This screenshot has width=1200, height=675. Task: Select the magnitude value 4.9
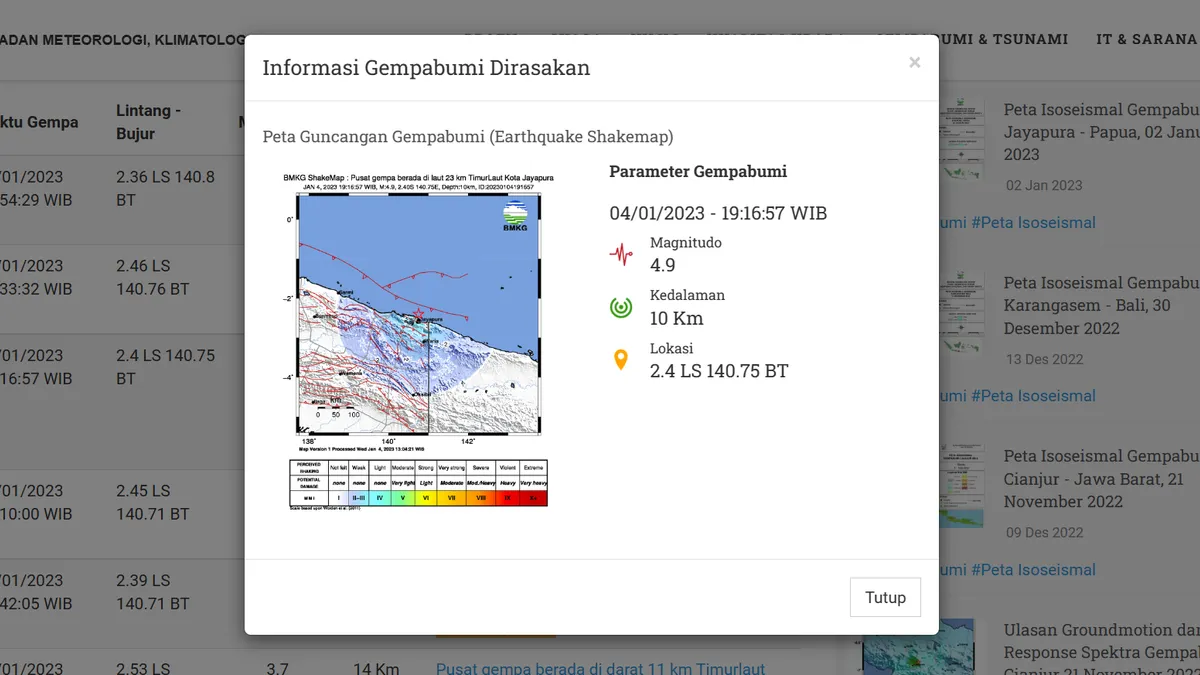(x=662, y=265)
